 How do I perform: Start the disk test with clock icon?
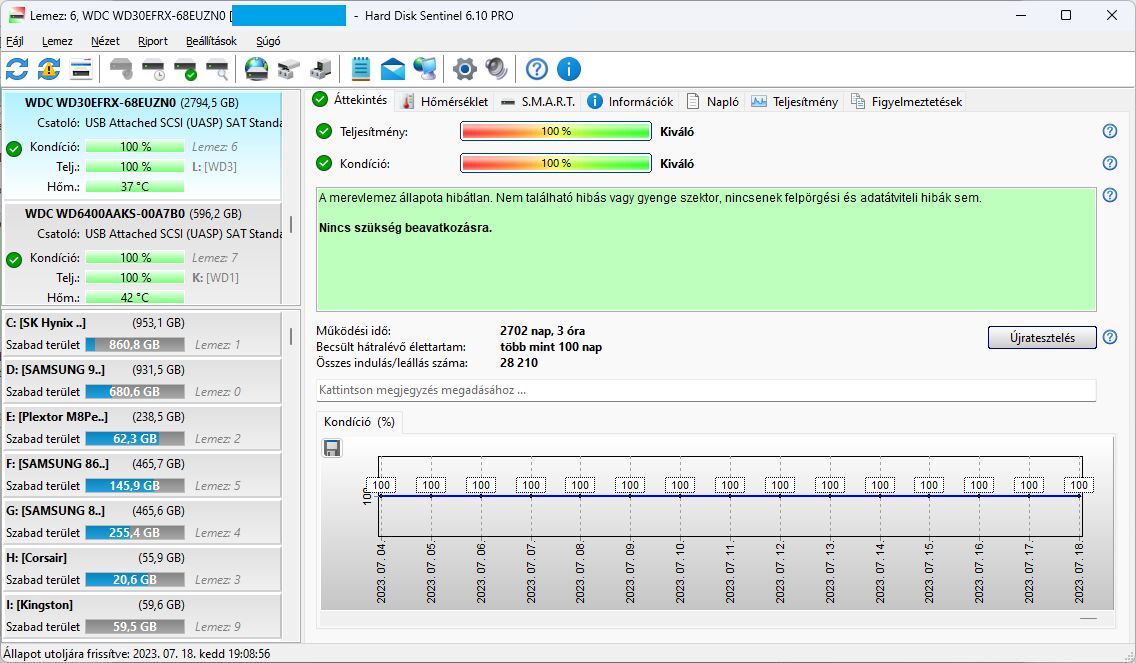pos(154,70)
